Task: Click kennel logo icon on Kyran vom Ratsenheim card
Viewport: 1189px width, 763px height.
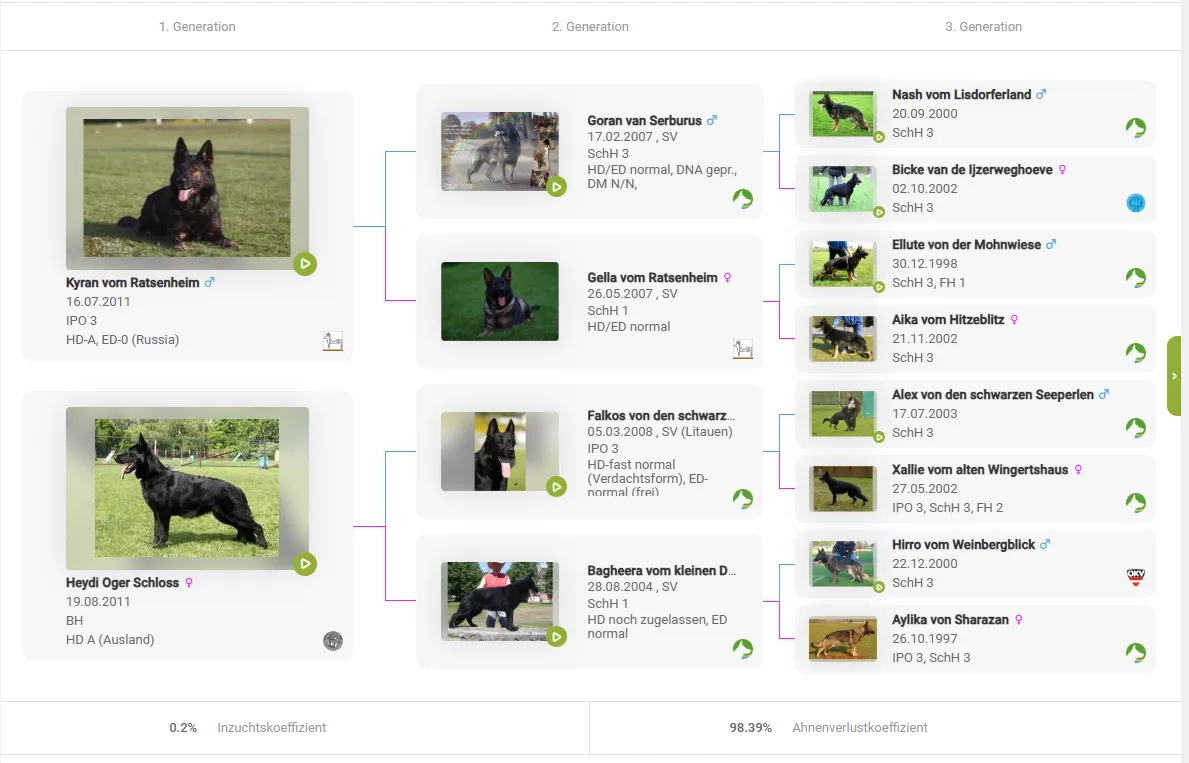Action: (333, 341)
